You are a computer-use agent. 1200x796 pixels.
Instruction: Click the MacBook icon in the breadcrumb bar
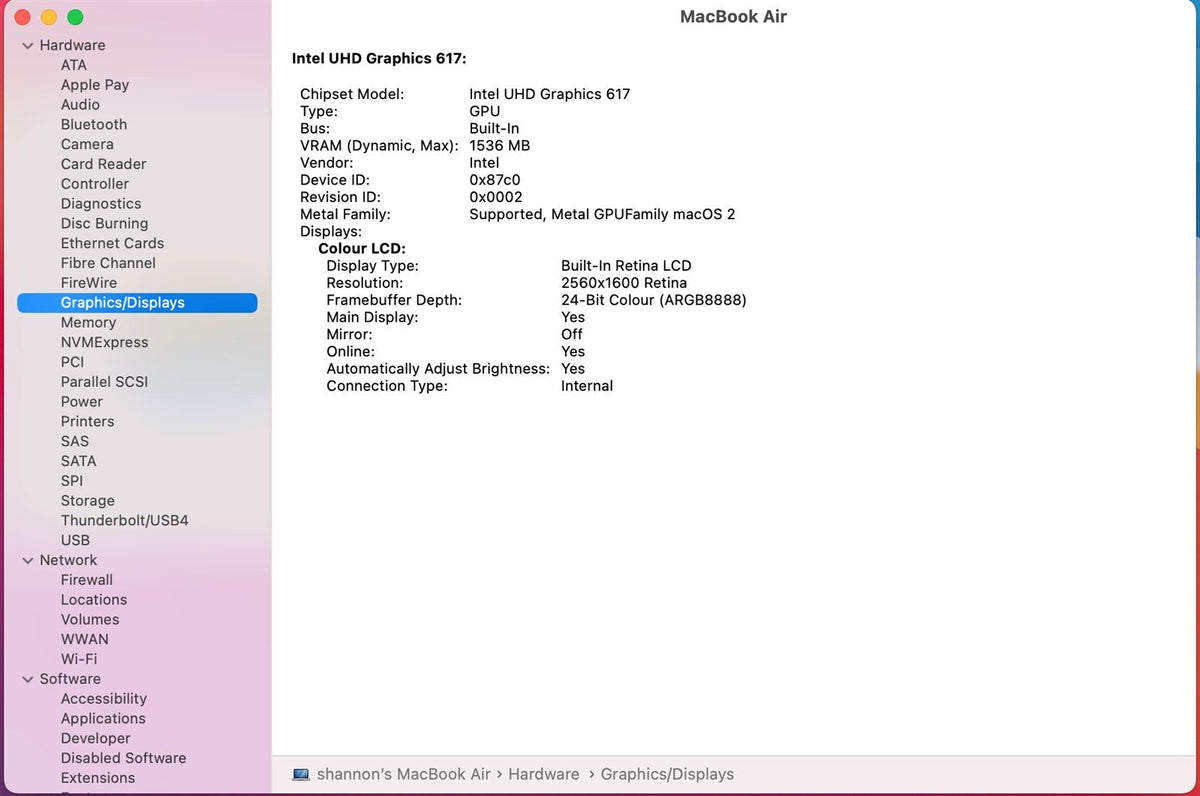tap(301, 774)
